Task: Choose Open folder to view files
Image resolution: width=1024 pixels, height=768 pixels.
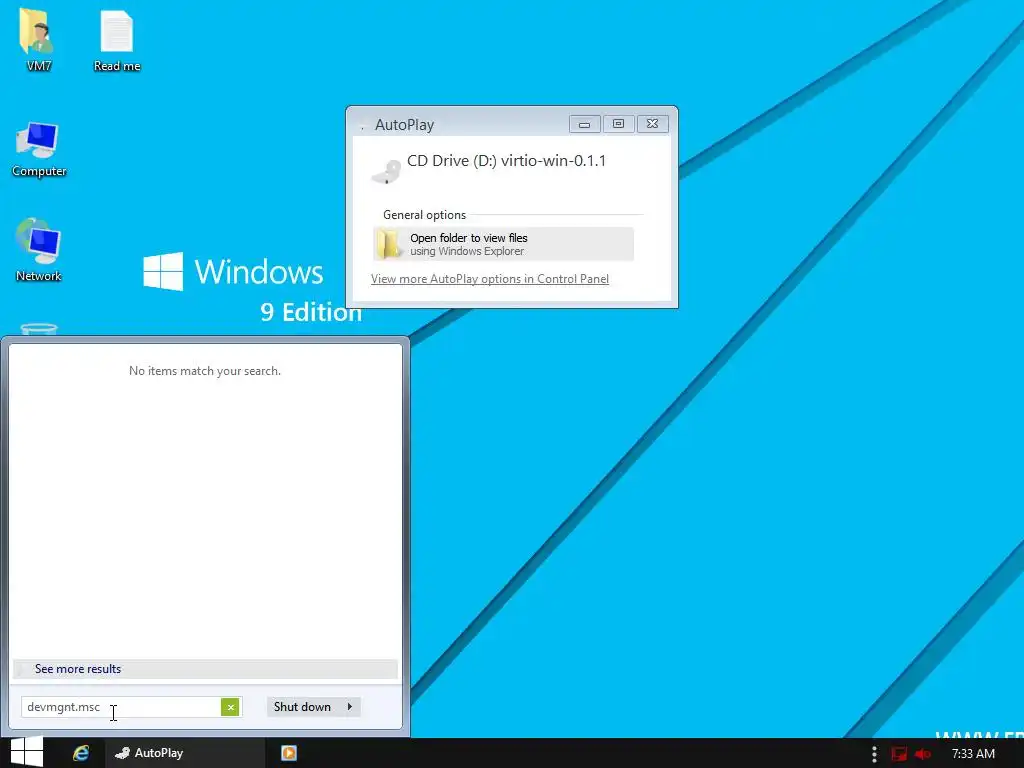Action: 503,244
